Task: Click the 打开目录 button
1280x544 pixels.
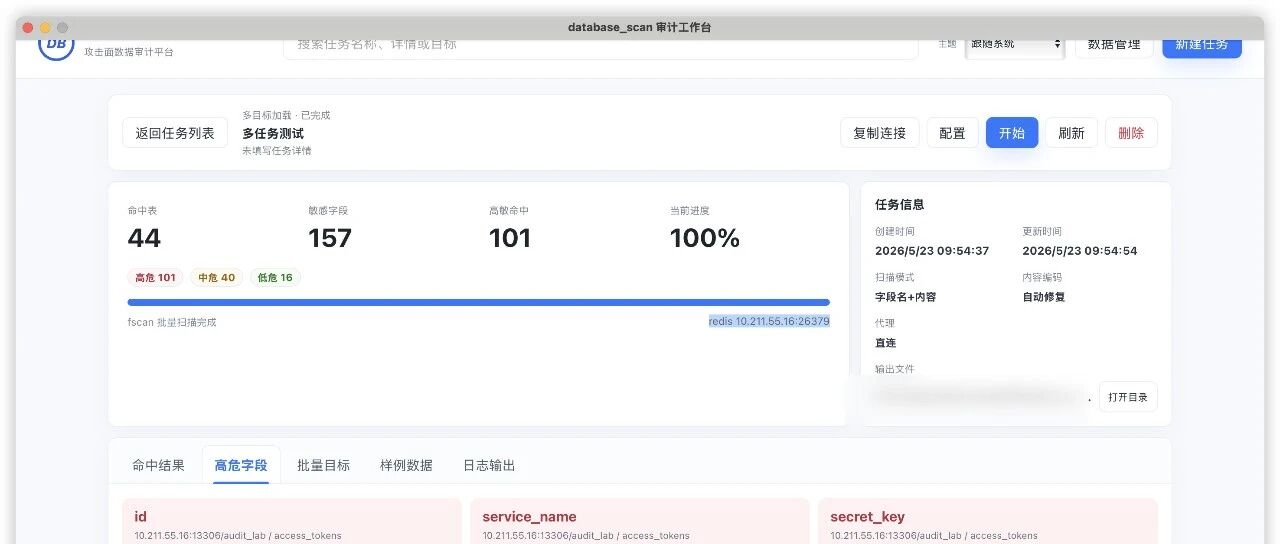Action: tap(1128, 397)
